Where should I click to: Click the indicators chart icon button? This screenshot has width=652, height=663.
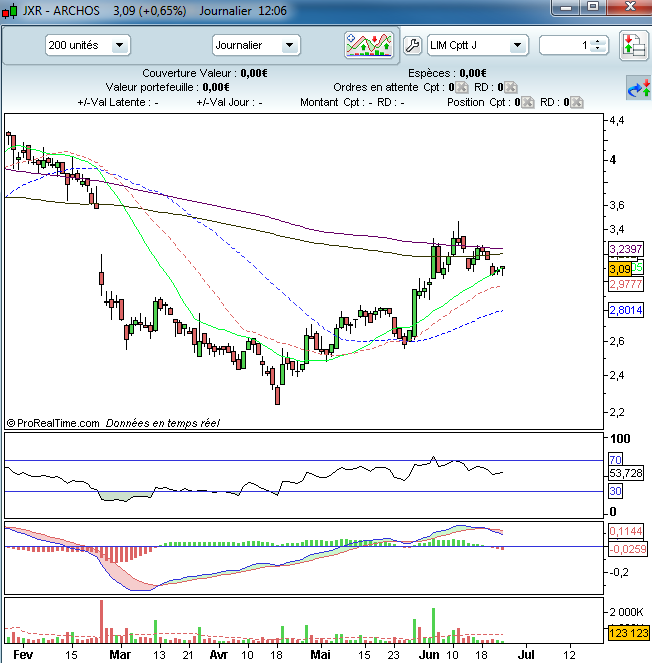(x=369, y=45)
